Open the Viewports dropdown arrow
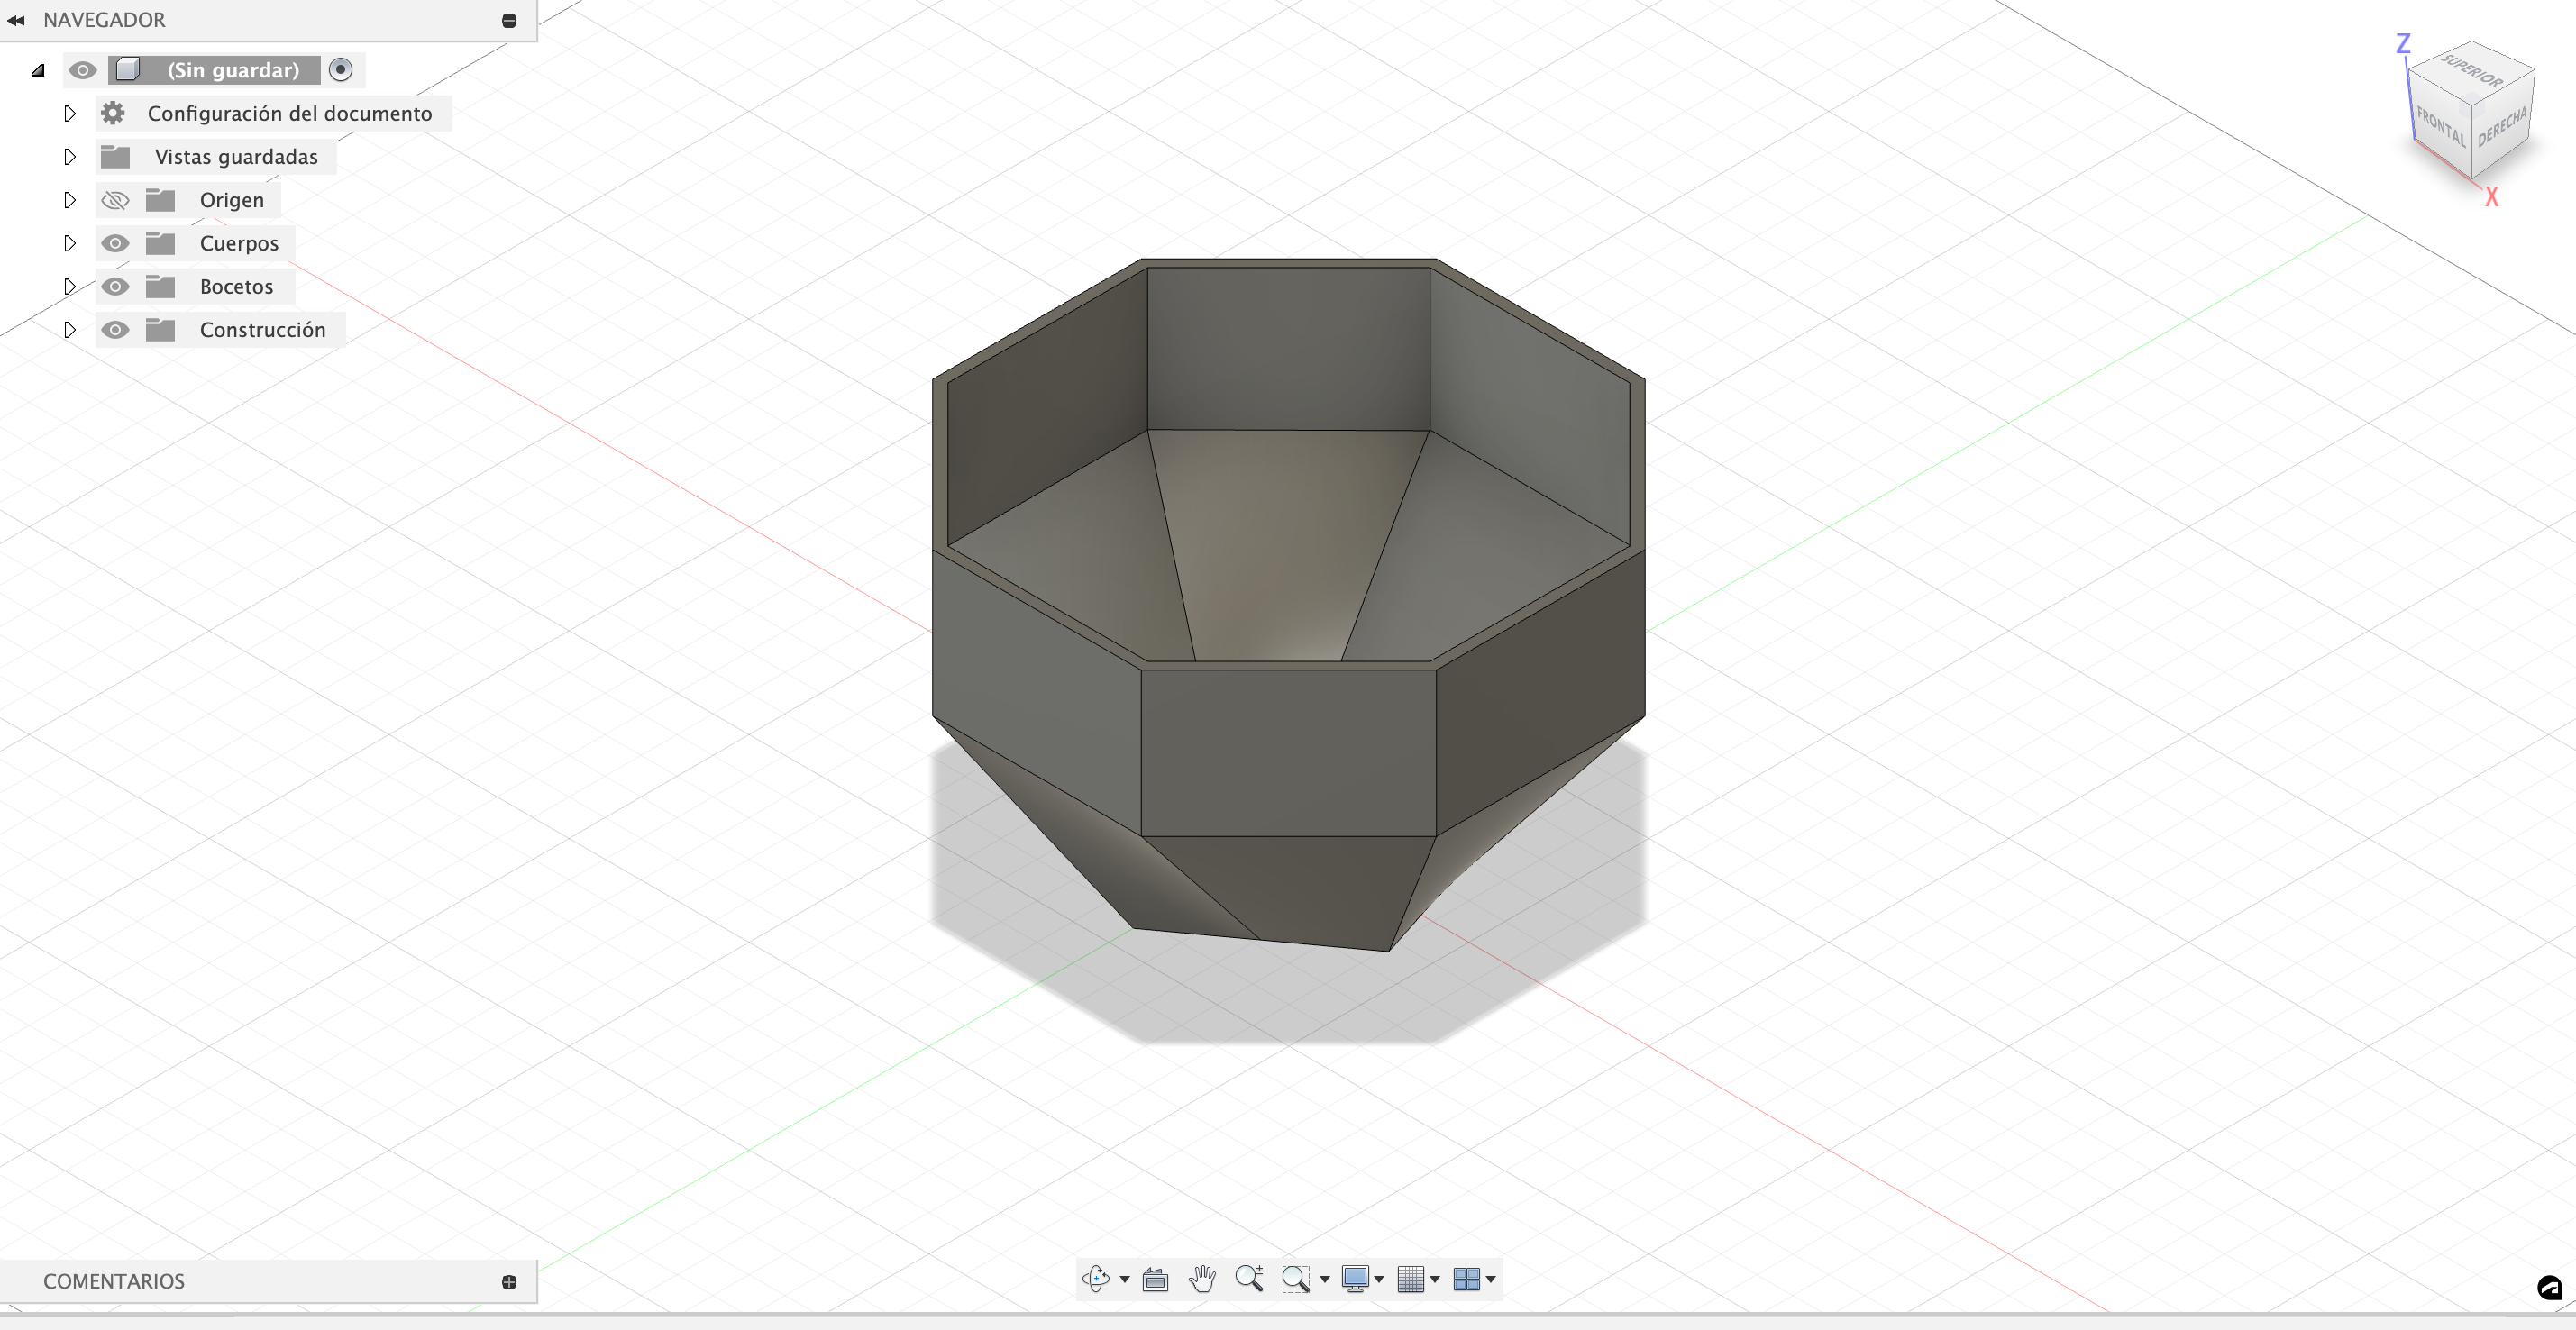The height and width of the screenshot is (1330, 2576). click(1491, 1280)
